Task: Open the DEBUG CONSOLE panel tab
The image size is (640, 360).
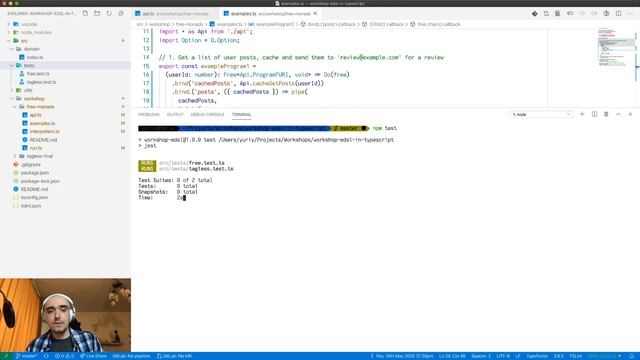Action: 207,115
